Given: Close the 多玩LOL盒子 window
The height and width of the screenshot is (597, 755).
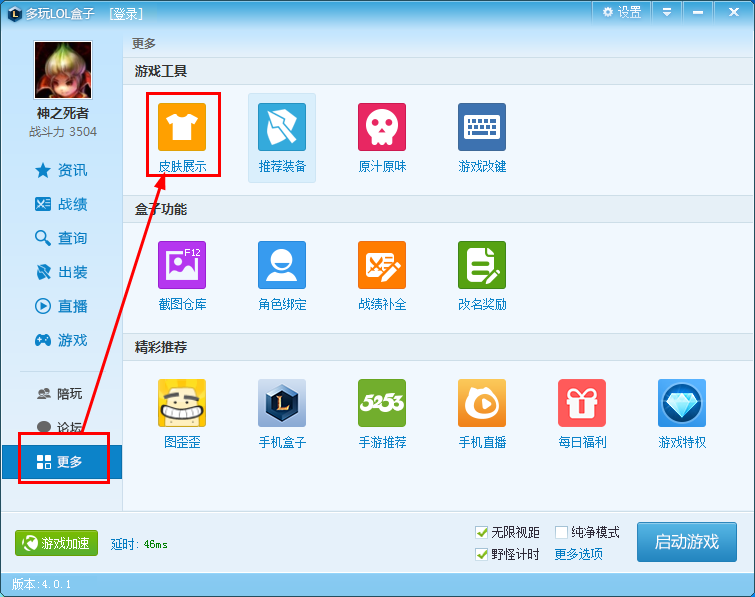Looking at the screenshot, I should point(734,12).
